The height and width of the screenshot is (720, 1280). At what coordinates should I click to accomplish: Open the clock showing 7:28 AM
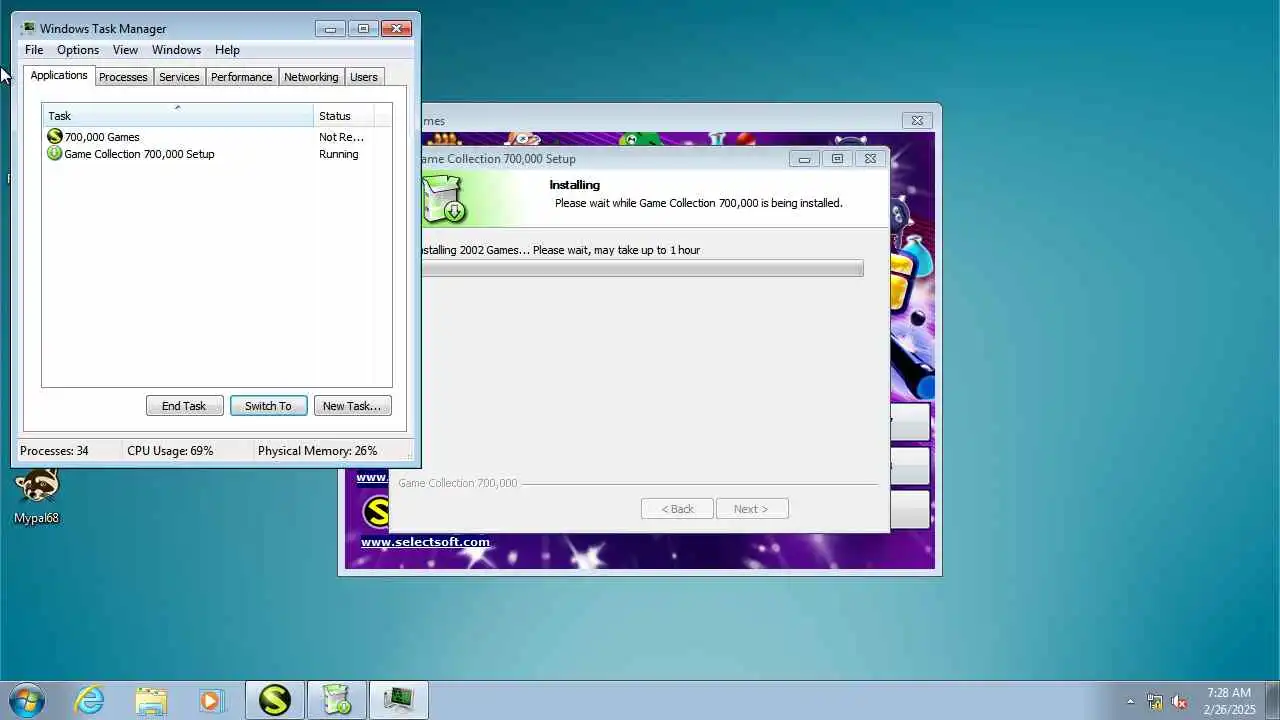(1229, 700)
